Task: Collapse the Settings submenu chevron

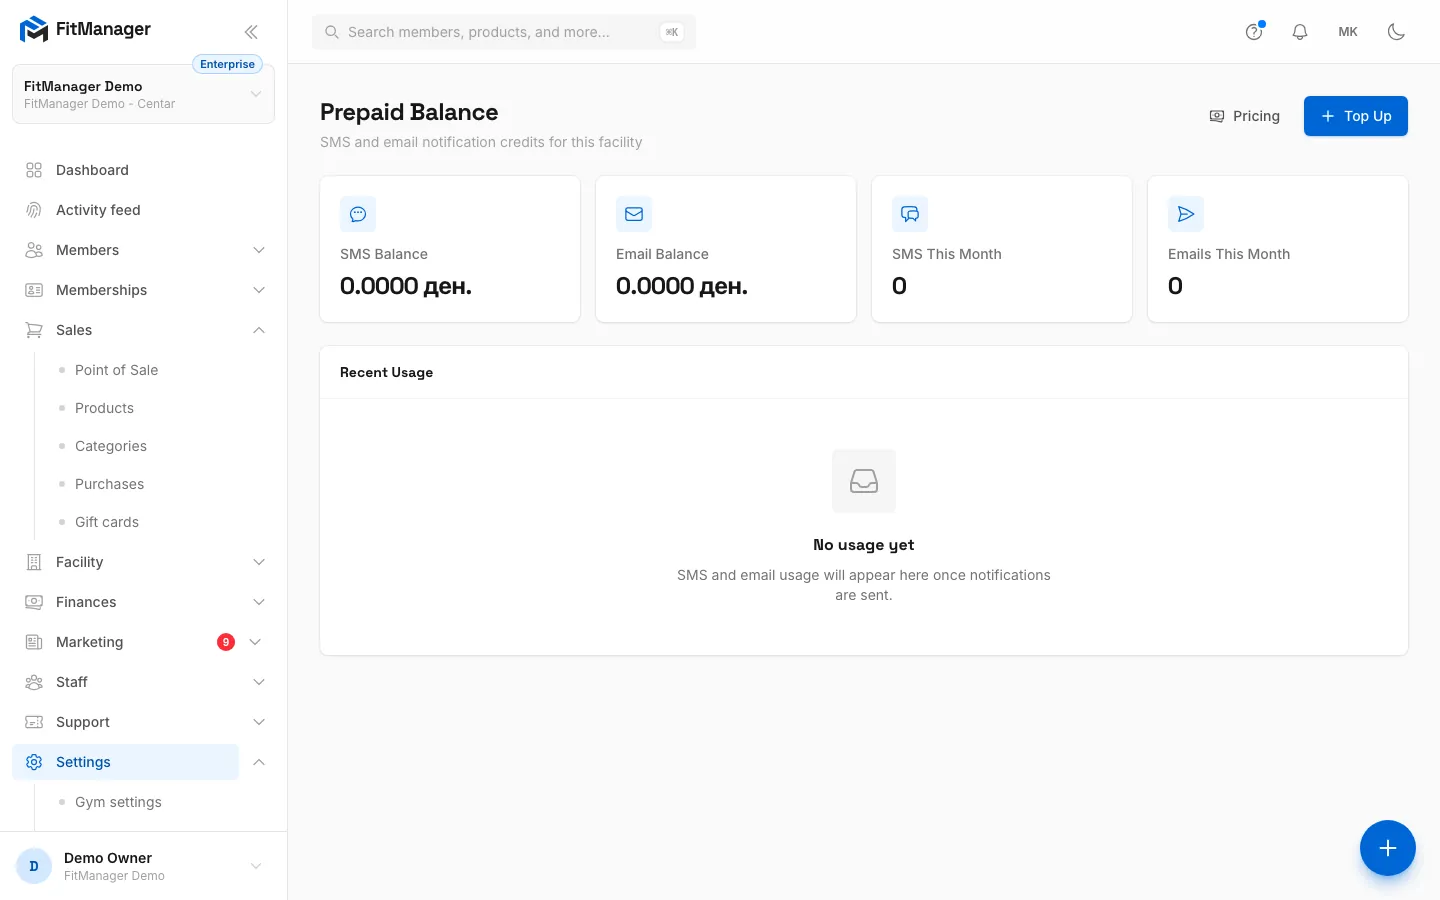Action: coord(259,762)
